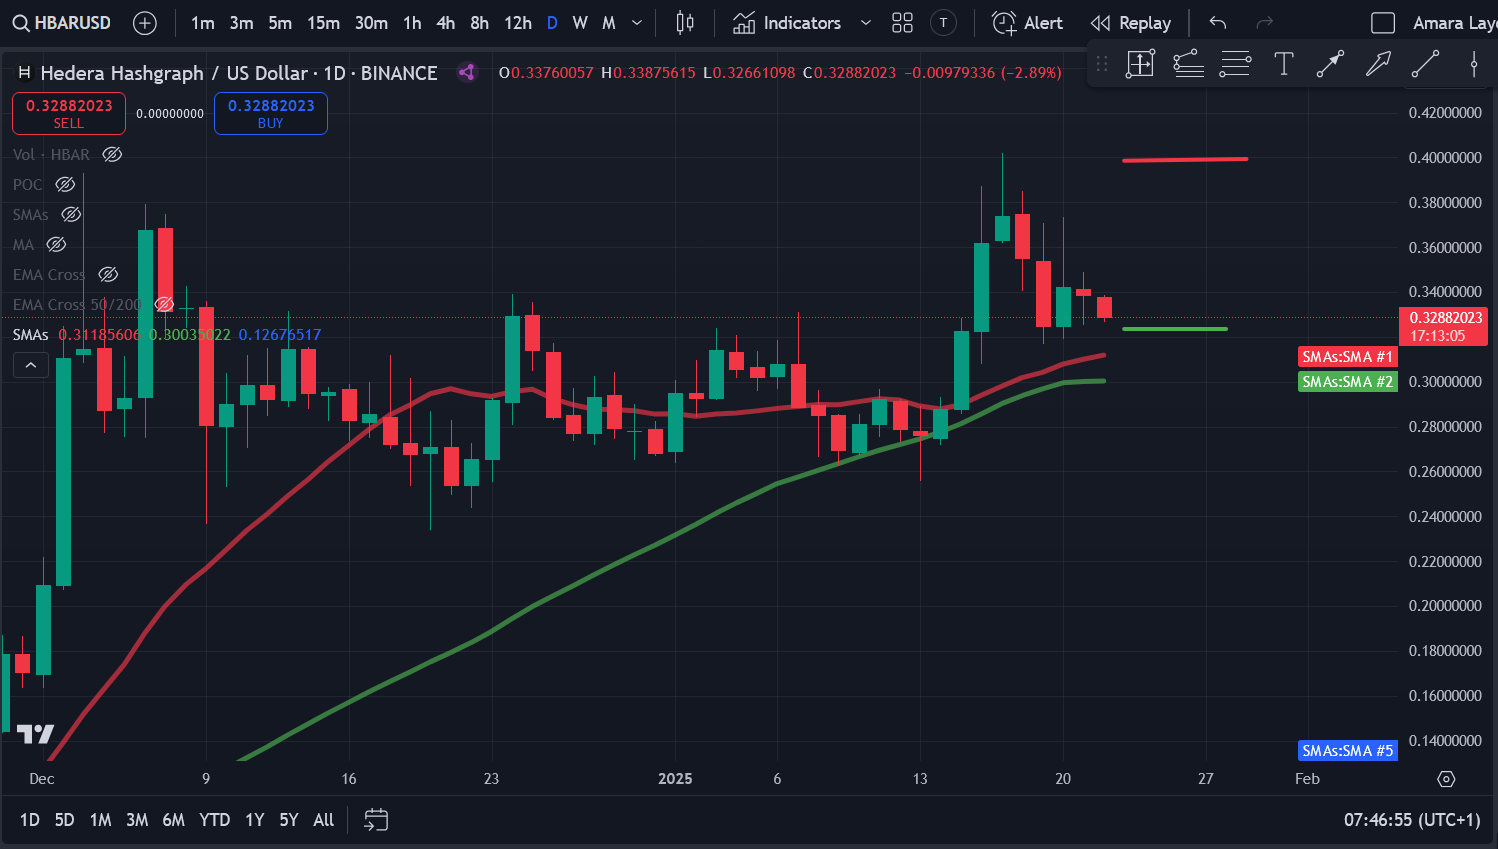1498x849 pixels.
Task: Toggle visibility of EMA Cross 50/200
Action: [x=164, y=304]
